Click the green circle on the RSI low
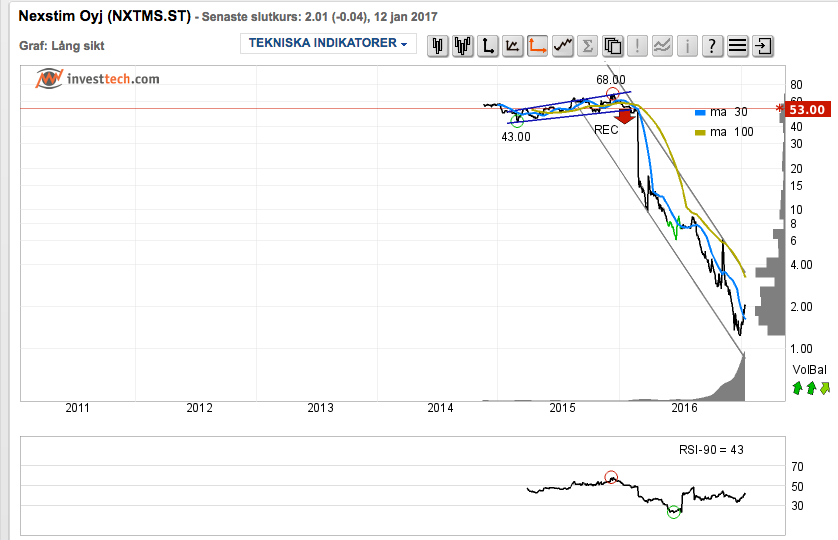The width and height of the screenshot is (838, 540). (673, 512)
